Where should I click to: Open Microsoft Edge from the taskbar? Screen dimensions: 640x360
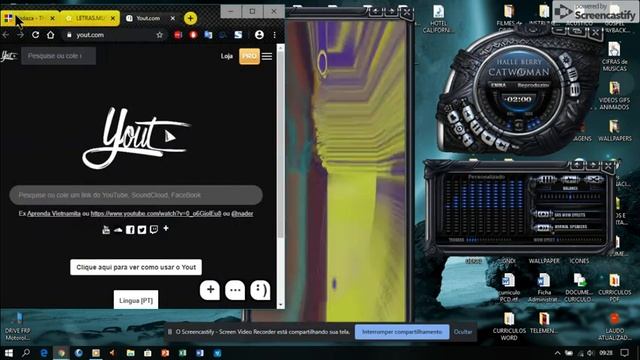pyautogui.click(x=44, y=353)
